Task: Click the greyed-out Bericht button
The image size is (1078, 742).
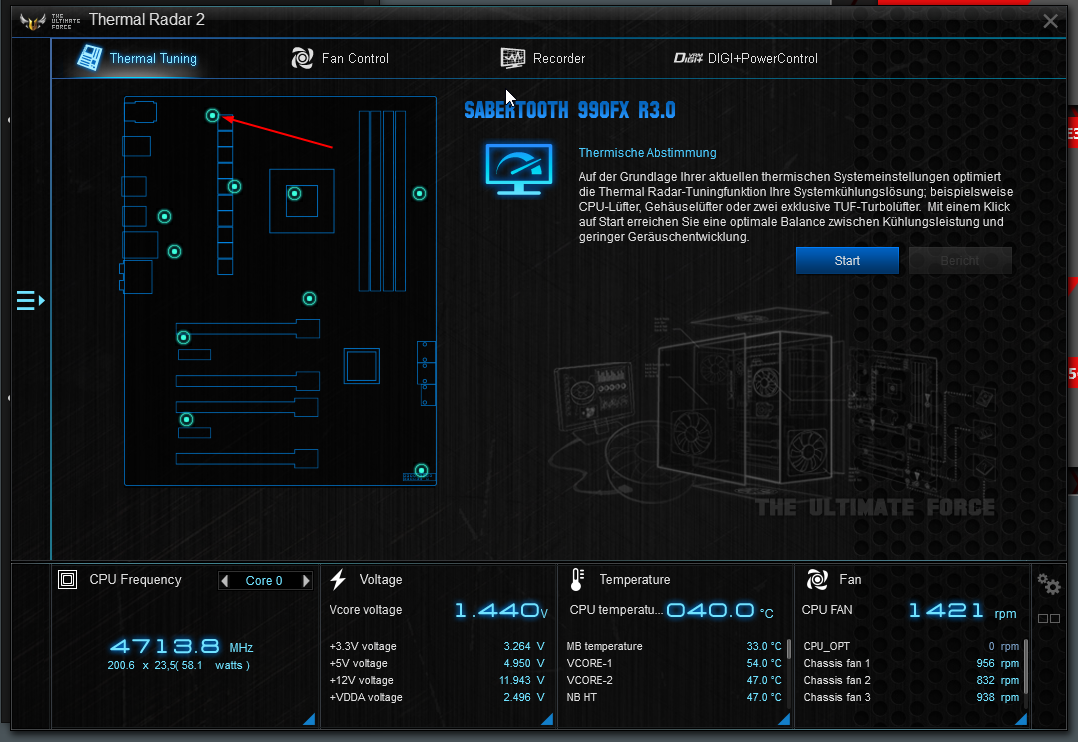Action: (x=960, y=261)
